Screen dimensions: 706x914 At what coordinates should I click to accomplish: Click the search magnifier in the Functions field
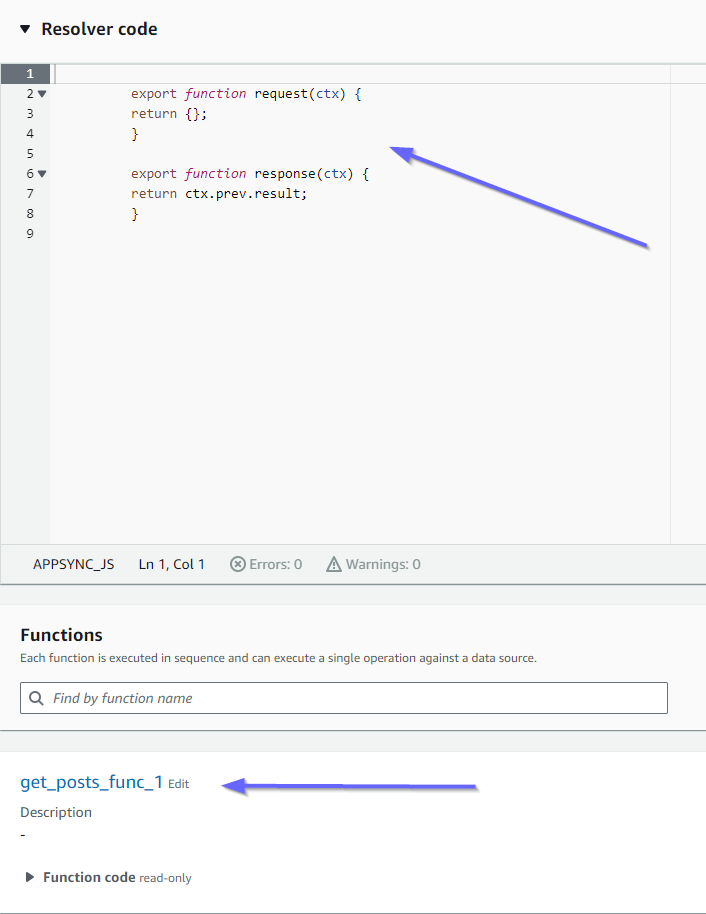(36, 697)
